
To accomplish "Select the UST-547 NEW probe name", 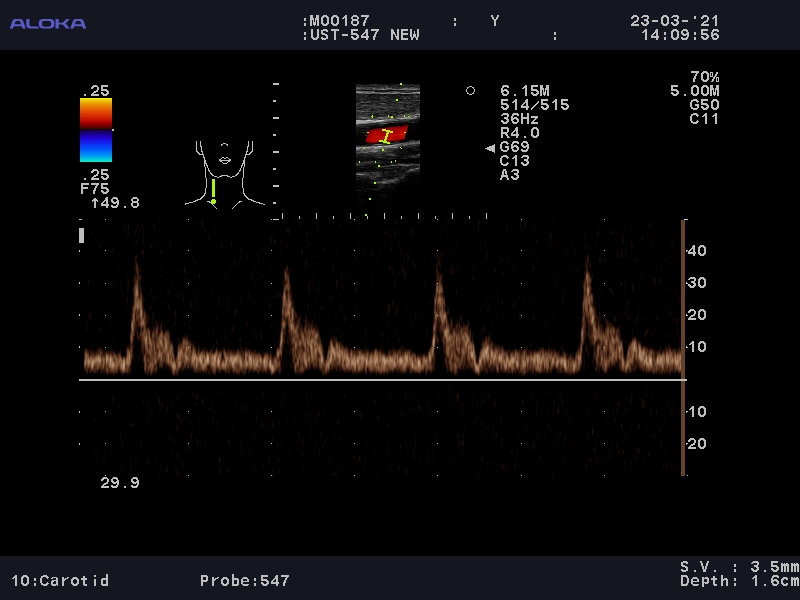I will [363, 35].
